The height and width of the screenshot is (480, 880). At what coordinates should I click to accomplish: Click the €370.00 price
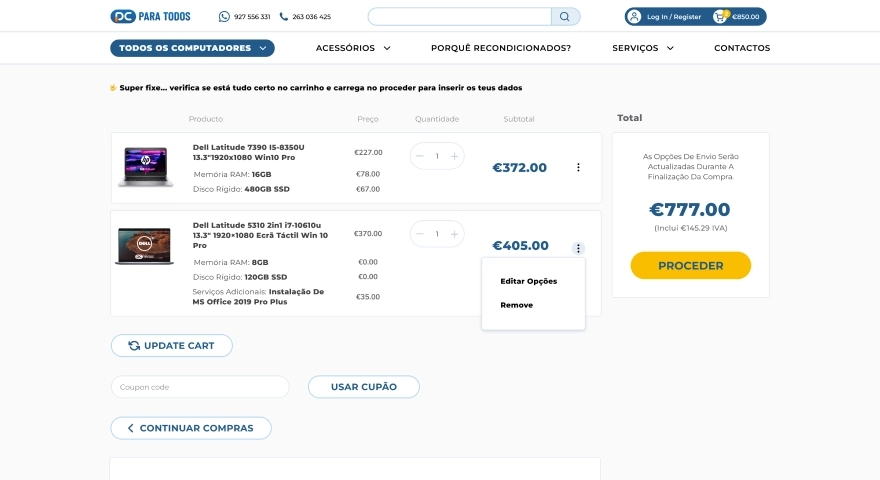pyautogui.click(x=368, y=234)
